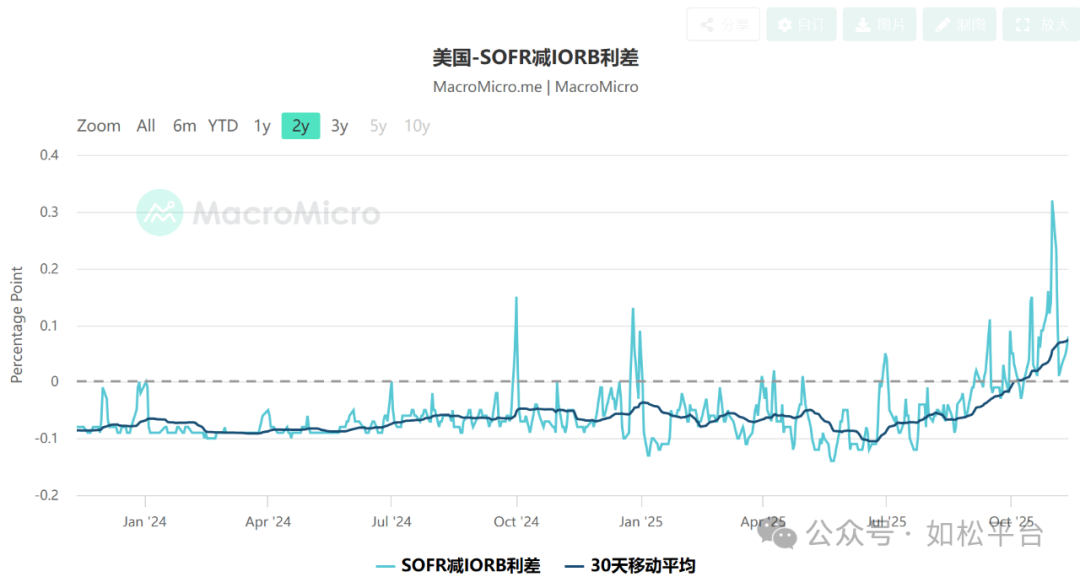Click the chart title 美国-SOFR减IORB利差
Screen dimensions: 1080x577
[x=535, y=57]
